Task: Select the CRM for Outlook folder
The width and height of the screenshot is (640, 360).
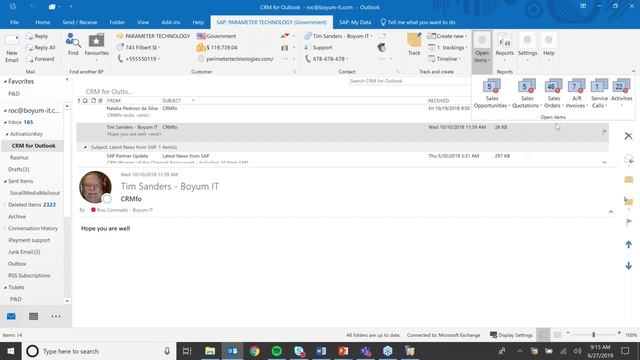Action: (x=33, y=146)
